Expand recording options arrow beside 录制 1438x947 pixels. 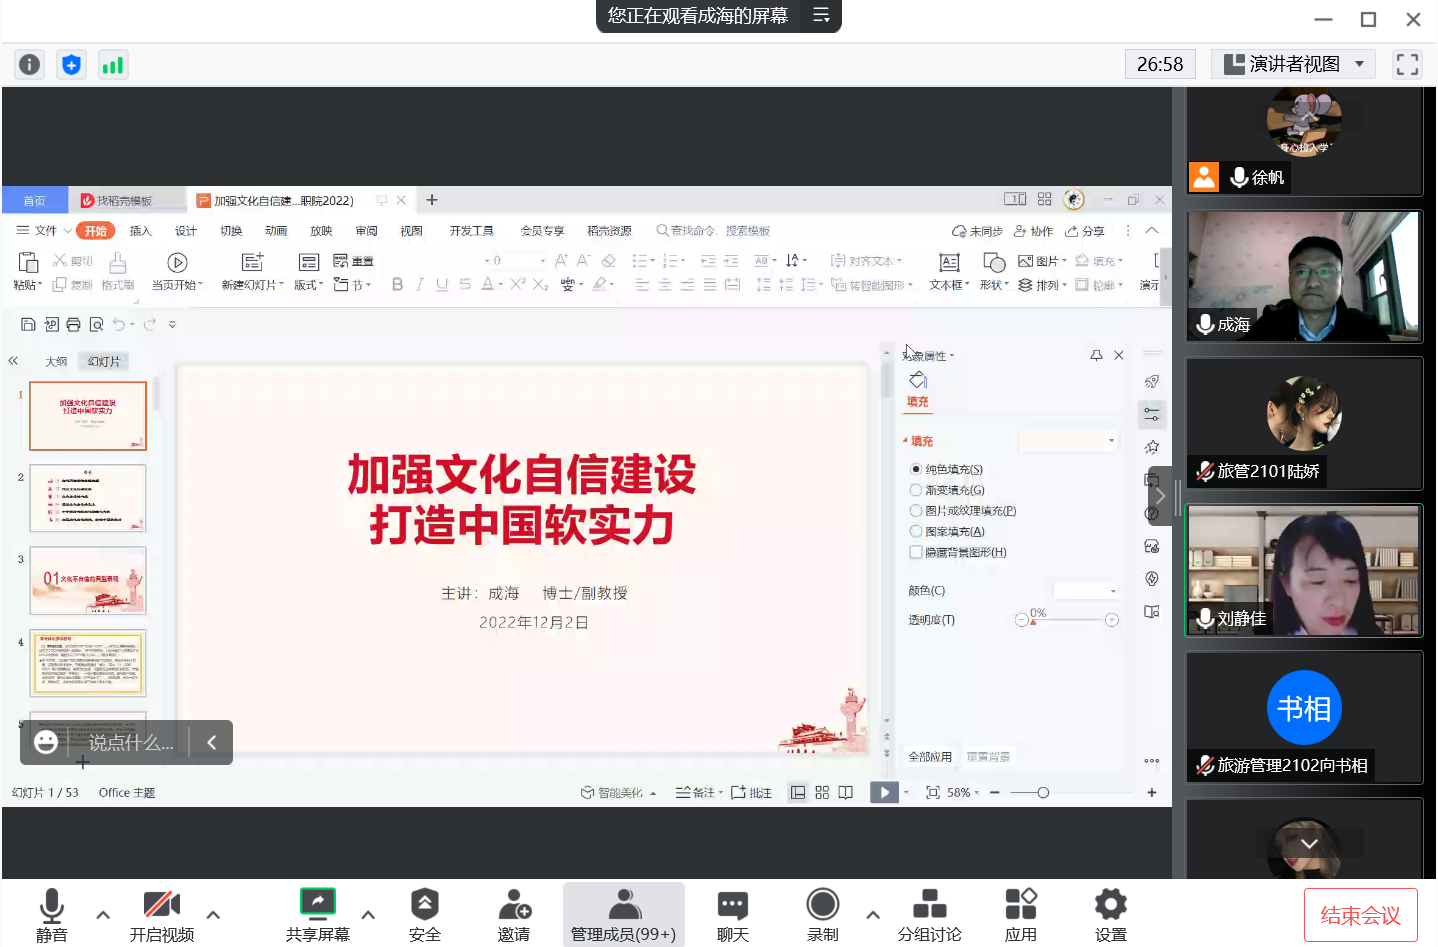point(873,914)
